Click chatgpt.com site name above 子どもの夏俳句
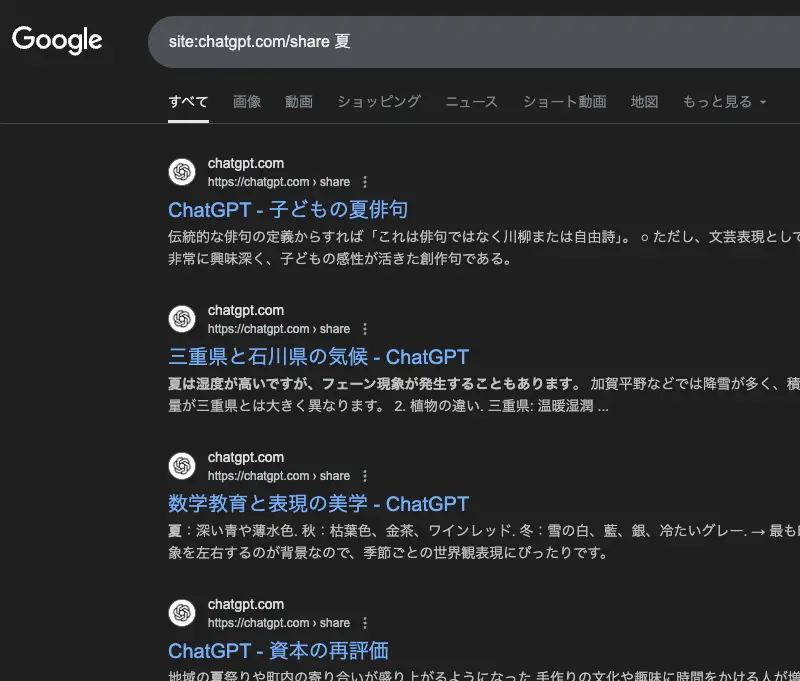The width and height of the screenshot is (800, 681). 245,164
